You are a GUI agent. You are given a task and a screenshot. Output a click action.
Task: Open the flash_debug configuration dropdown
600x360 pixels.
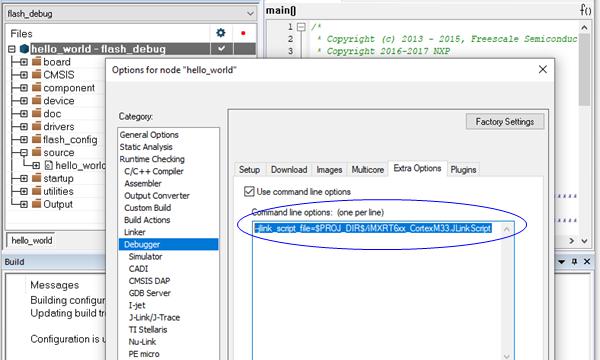(130, 14)
